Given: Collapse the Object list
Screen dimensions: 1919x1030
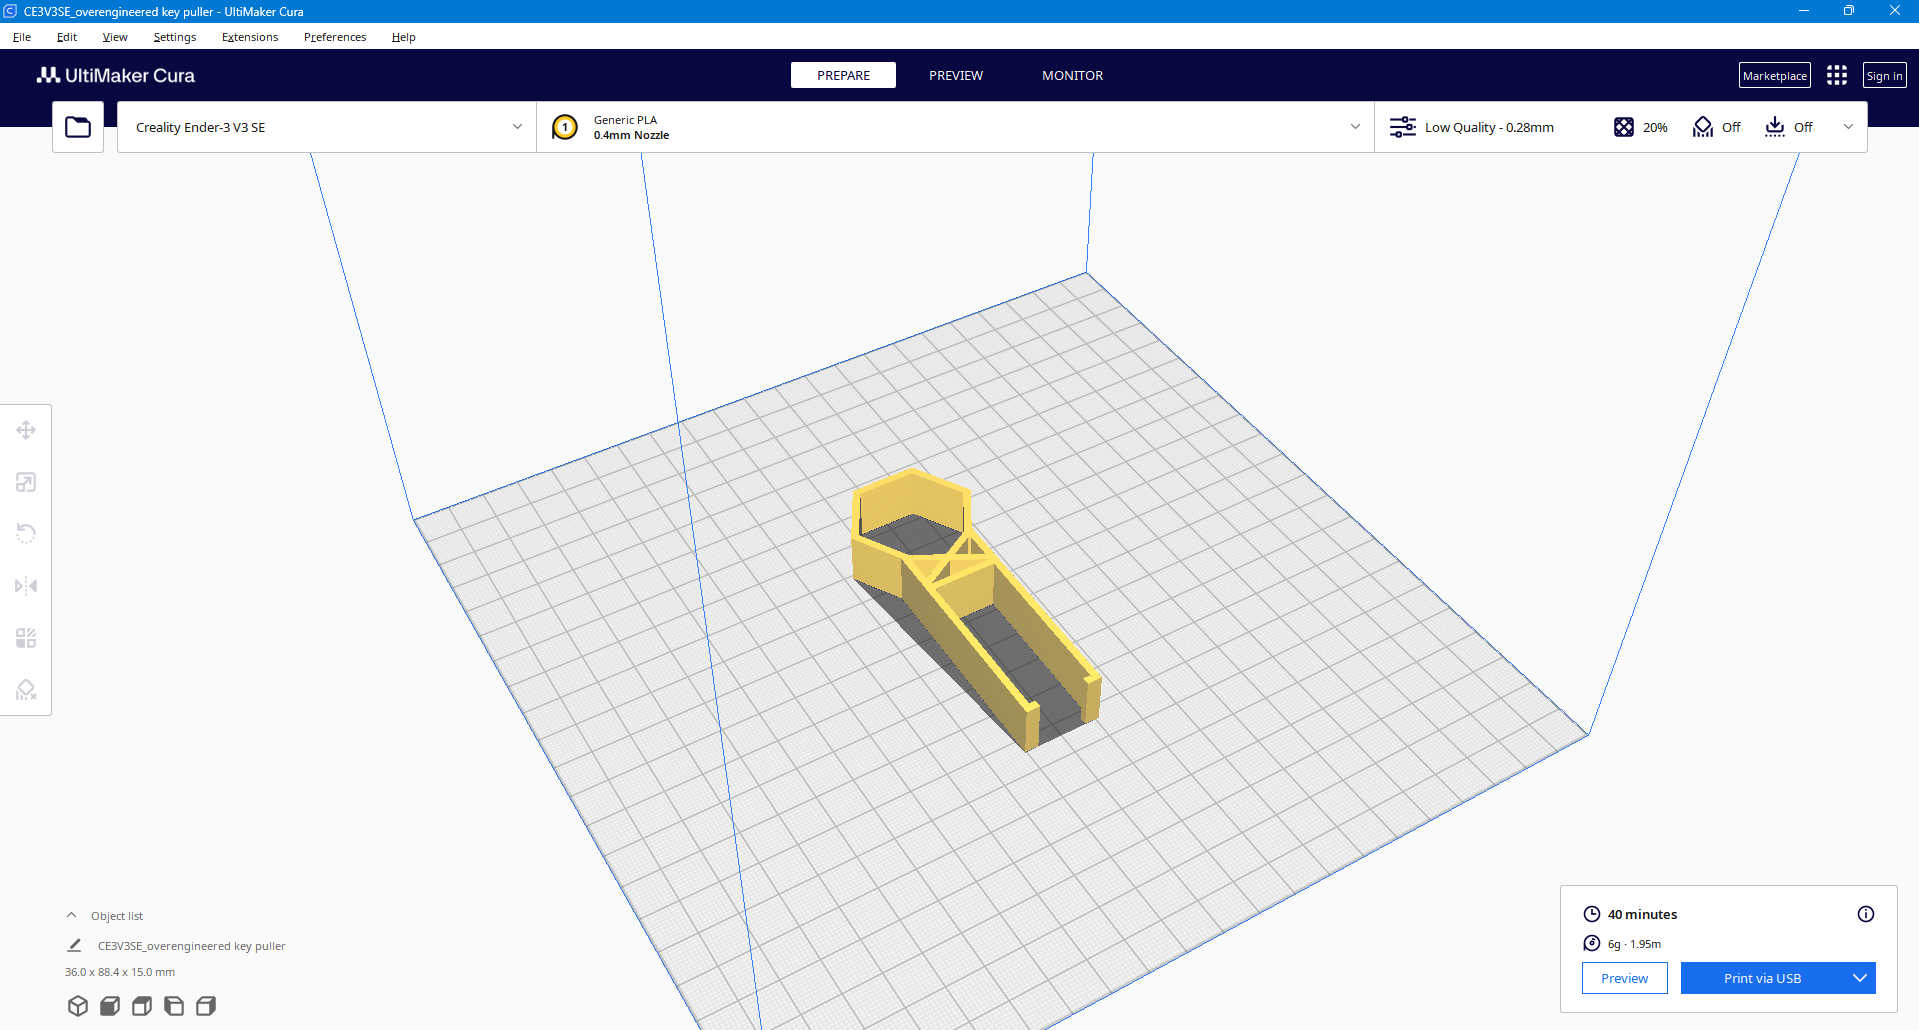Looking at the screenshot, I should click(71, 915).
